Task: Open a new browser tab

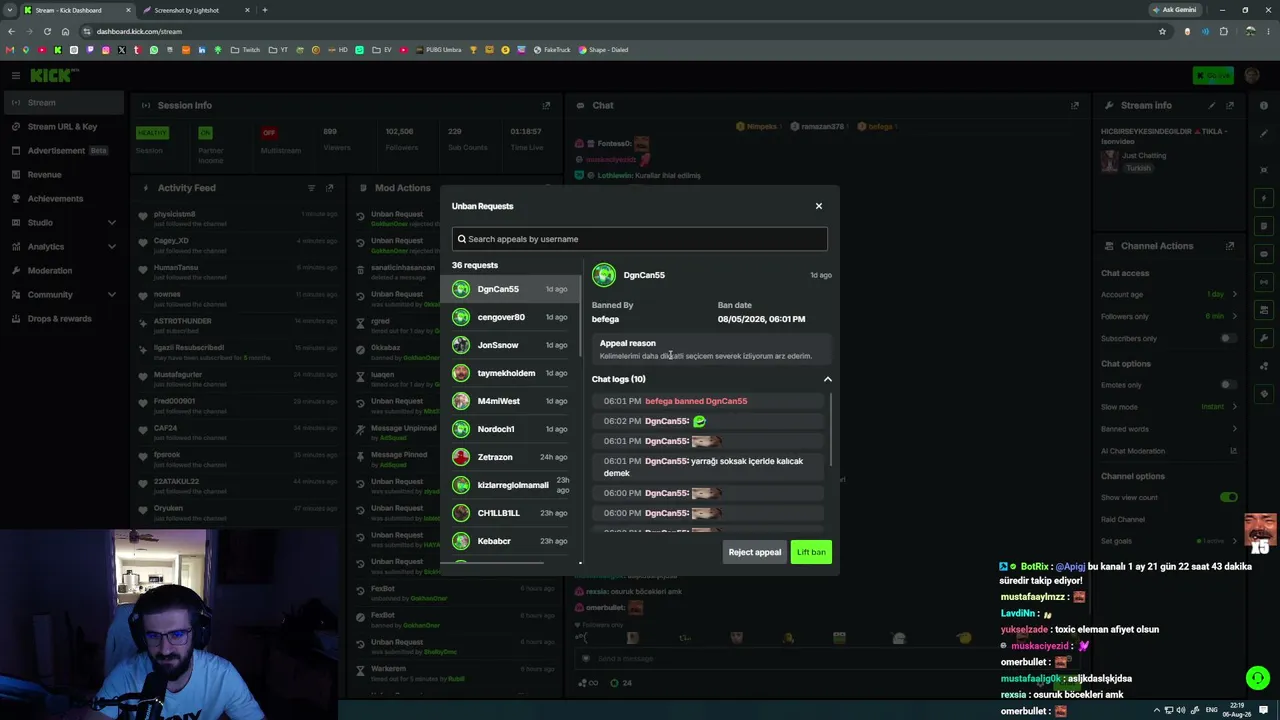Action: (x=264, y=10)
